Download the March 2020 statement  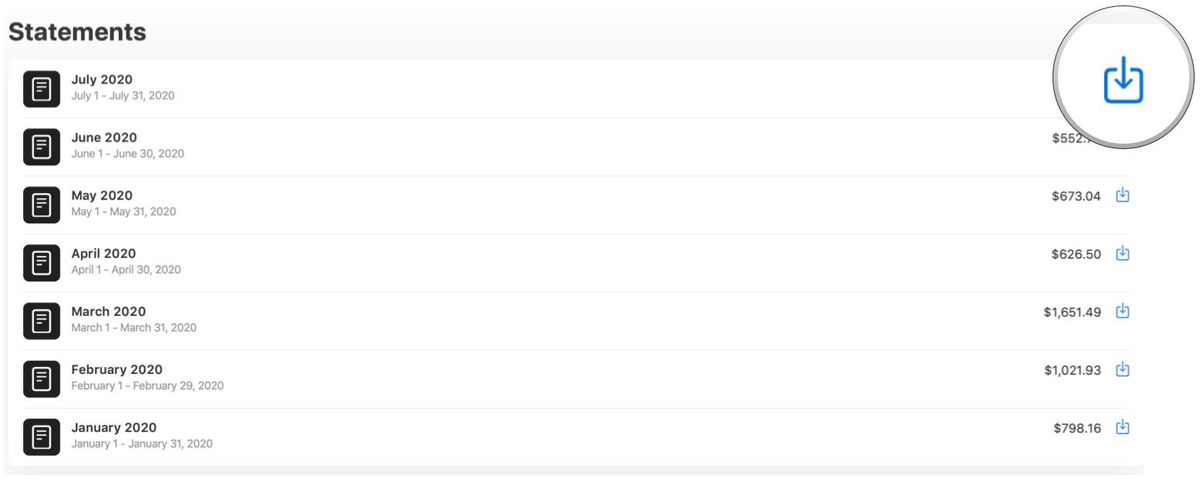click(1122, 312)
